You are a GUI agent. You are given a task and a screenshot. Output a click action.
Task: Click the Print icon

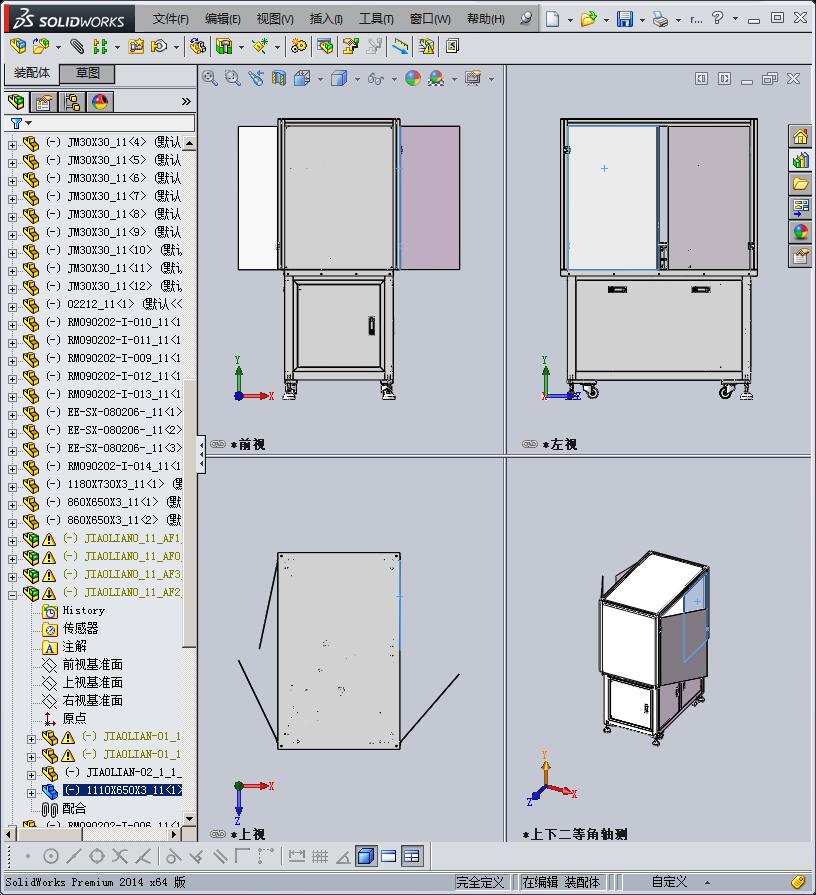660,19
